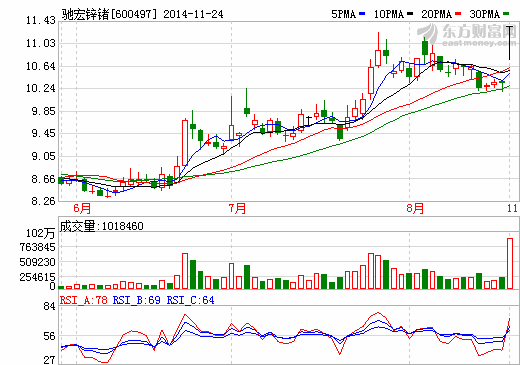The height and width of the screenshot is (365, 520).
Task: Click the 27 RSI axis label
Action: coord(49,360)
